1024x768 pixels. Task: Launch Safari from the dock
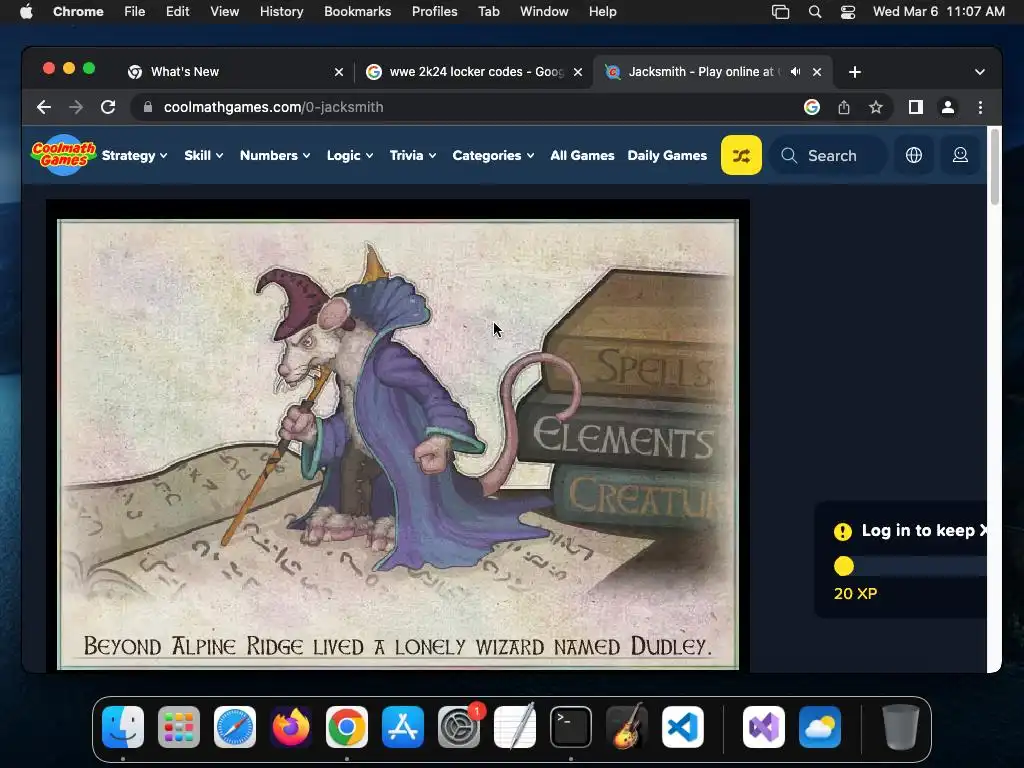235,727
